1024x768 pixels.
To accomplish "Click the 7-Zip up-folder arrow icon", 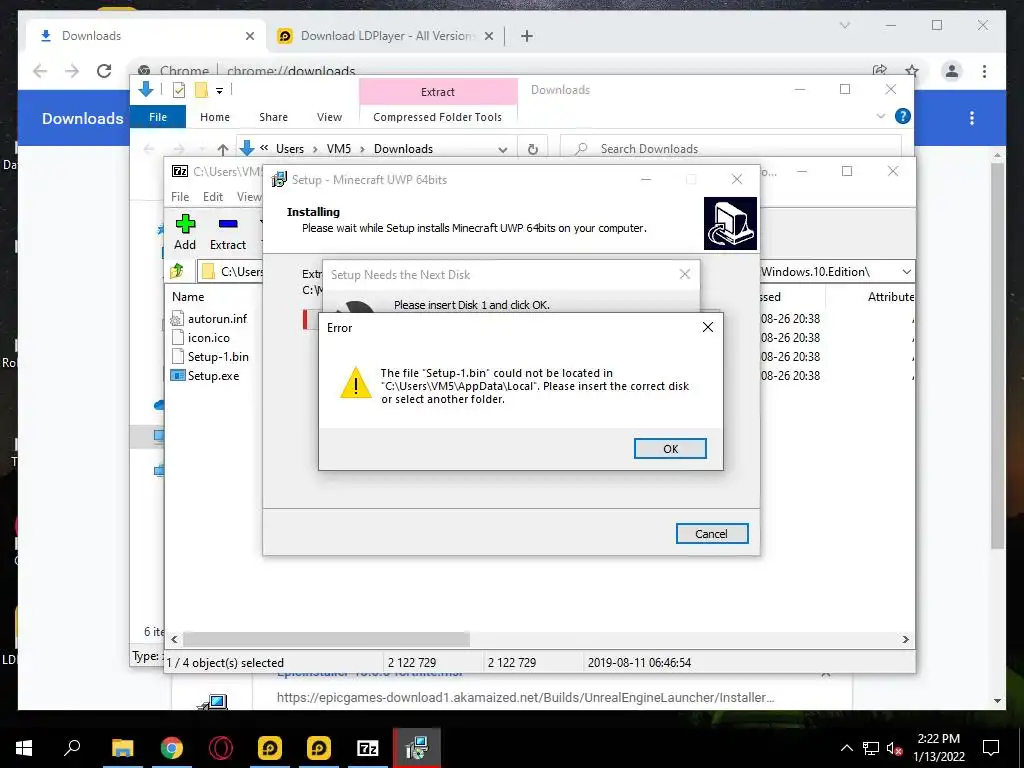I will 178,271.
